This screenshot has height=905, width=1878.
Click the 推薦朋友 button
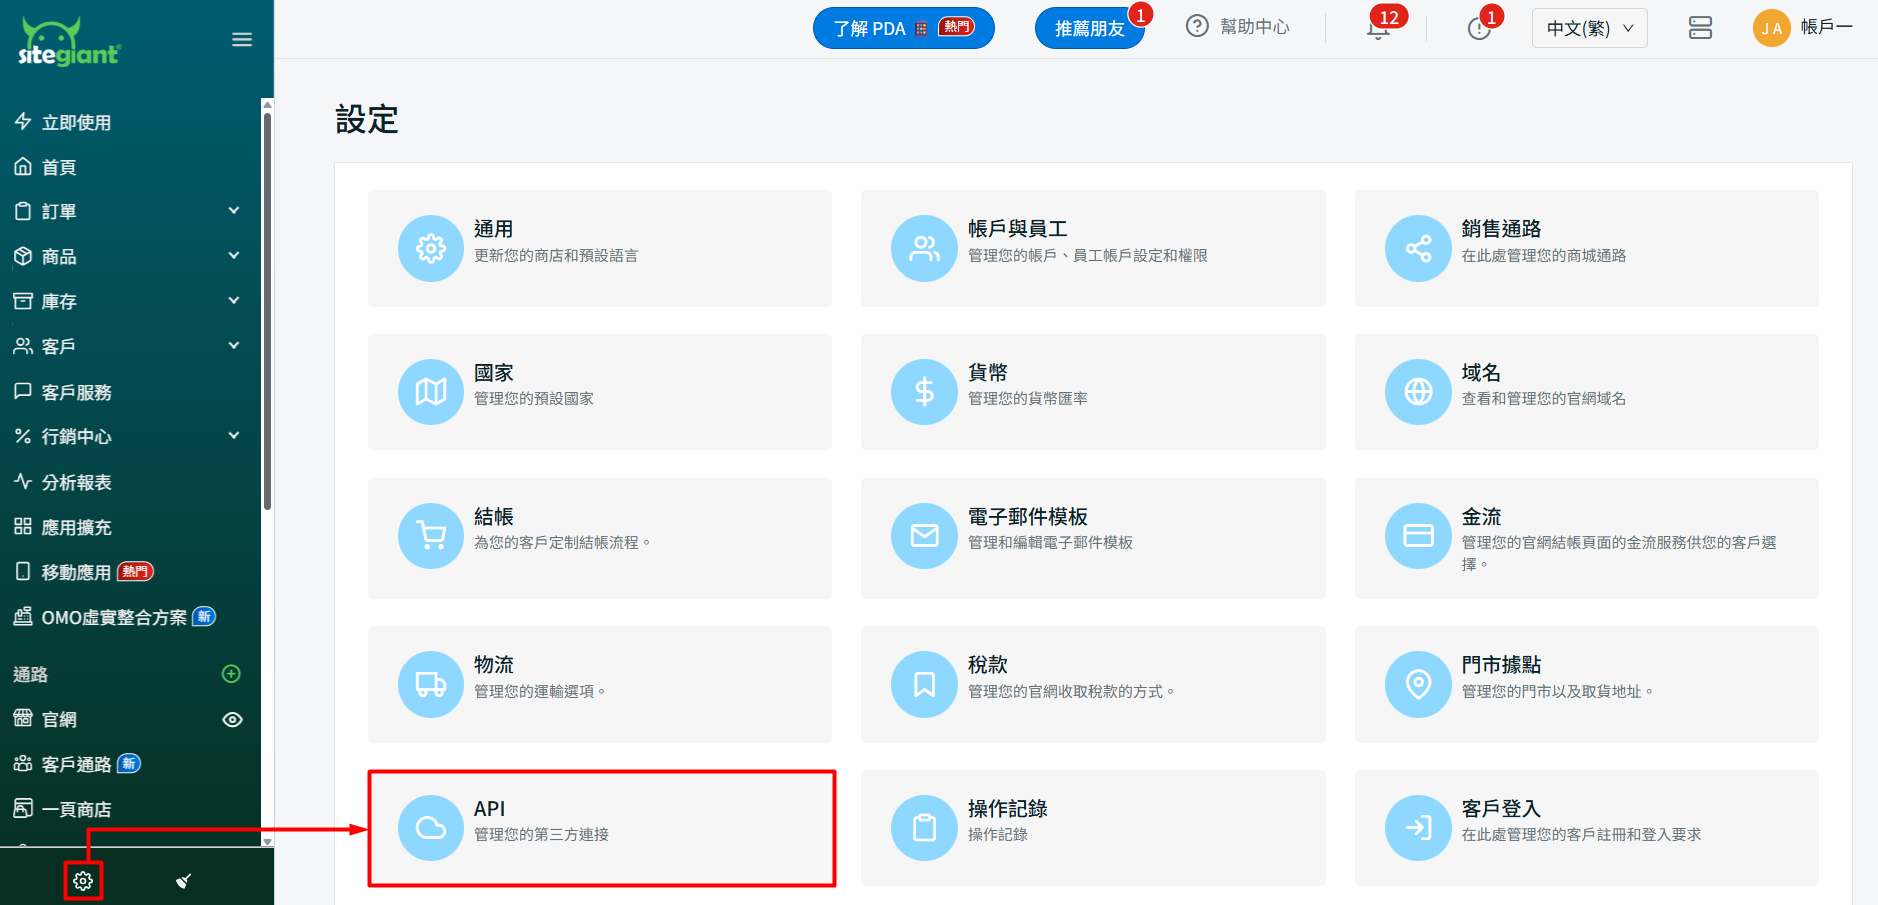click(1089, 28)
